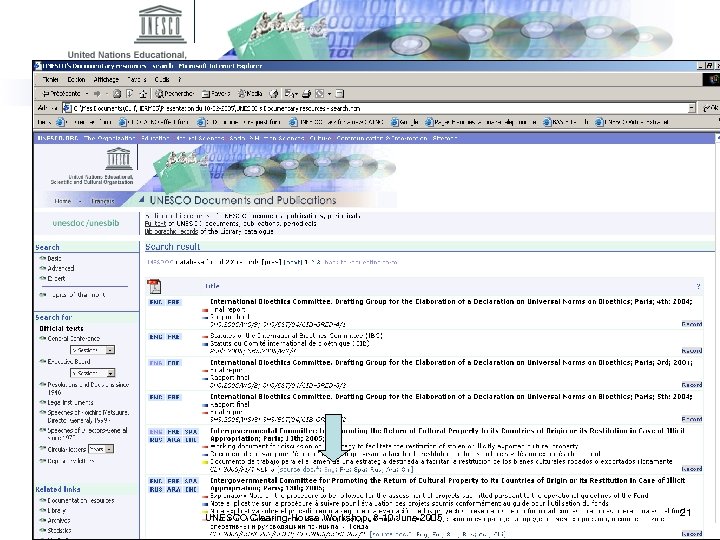Open Record link for the 4th; 2004 Bioethics result

pyautogui.click(x=692, y=324)
